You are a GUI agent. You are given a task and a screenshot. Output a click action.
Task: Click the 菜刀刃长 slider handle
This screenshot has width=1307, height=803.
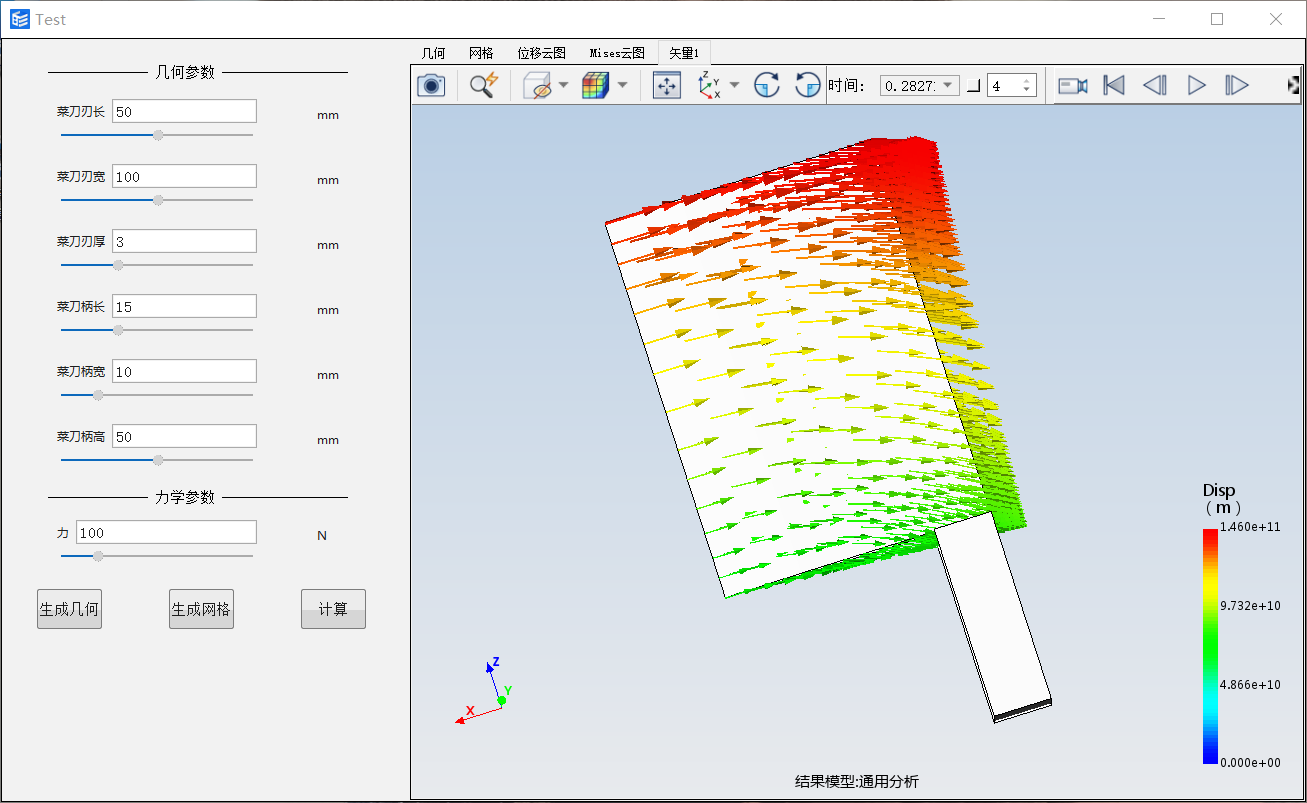click(x=158, y=135)
